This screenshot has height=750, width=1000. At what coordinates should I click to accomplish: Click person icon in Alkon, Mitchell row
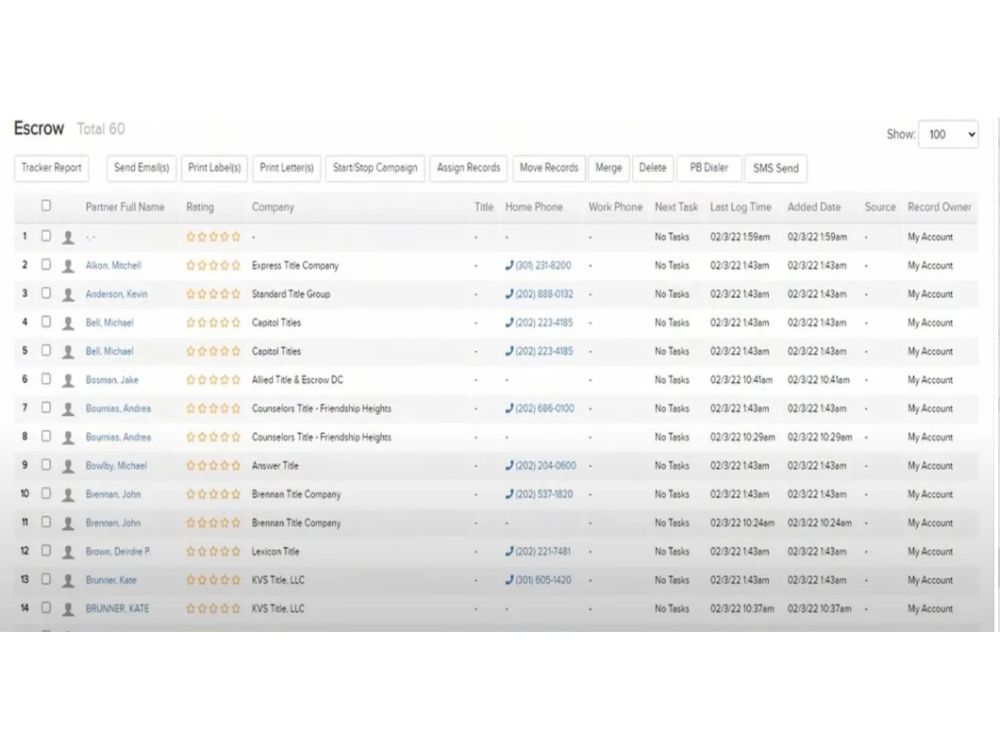tap(68, 266)
